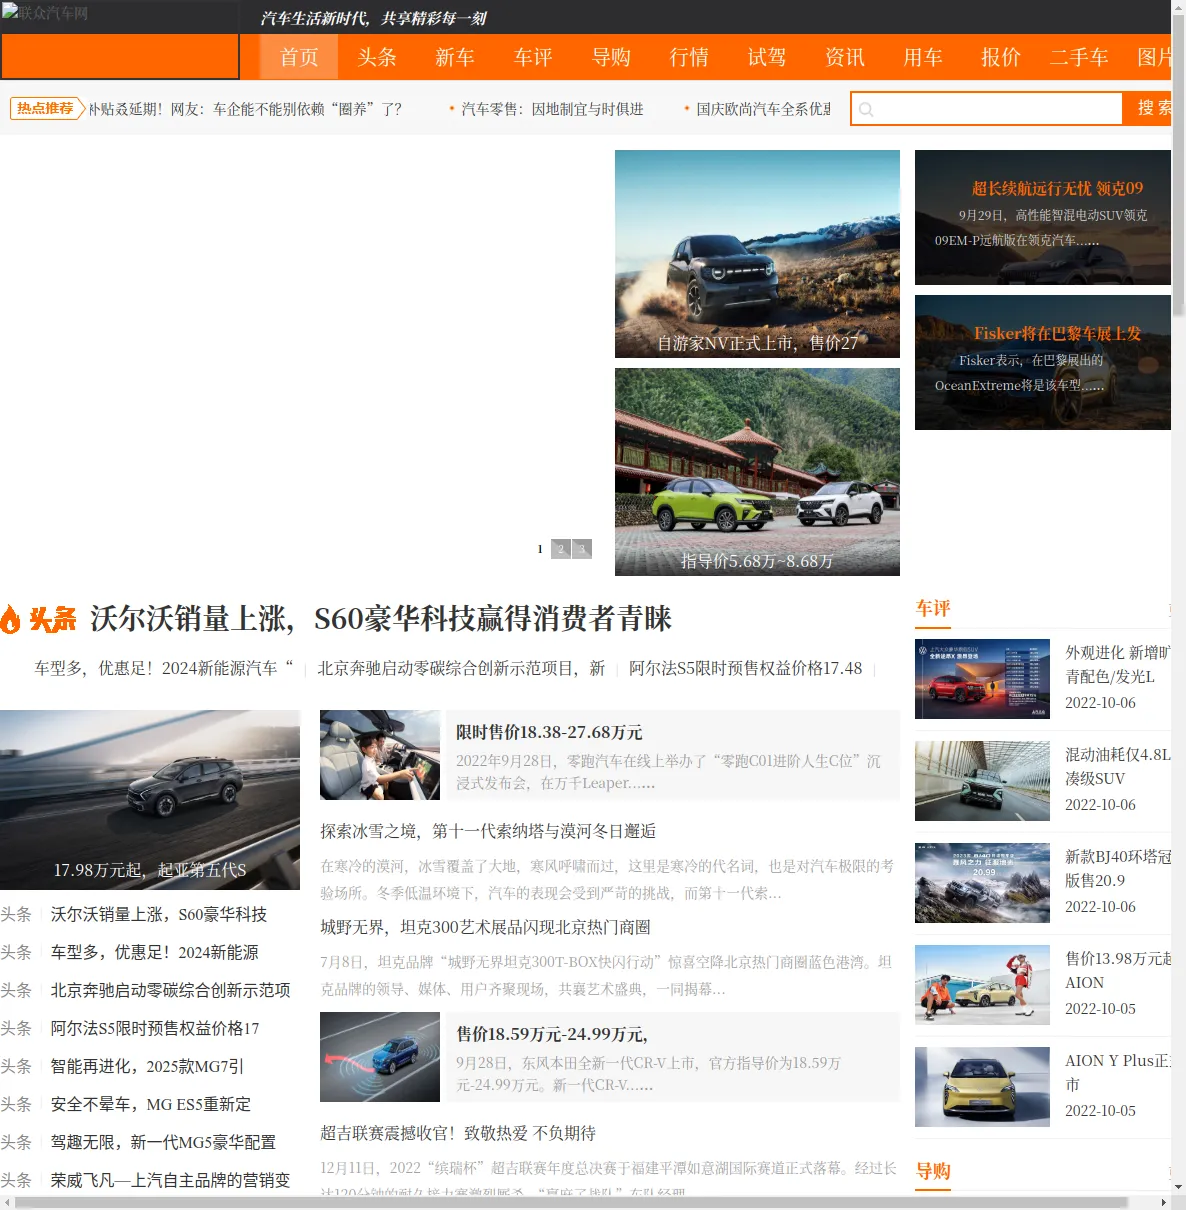Click the horizontal scrollbar right arrow

click(x=1163, y=1202)
